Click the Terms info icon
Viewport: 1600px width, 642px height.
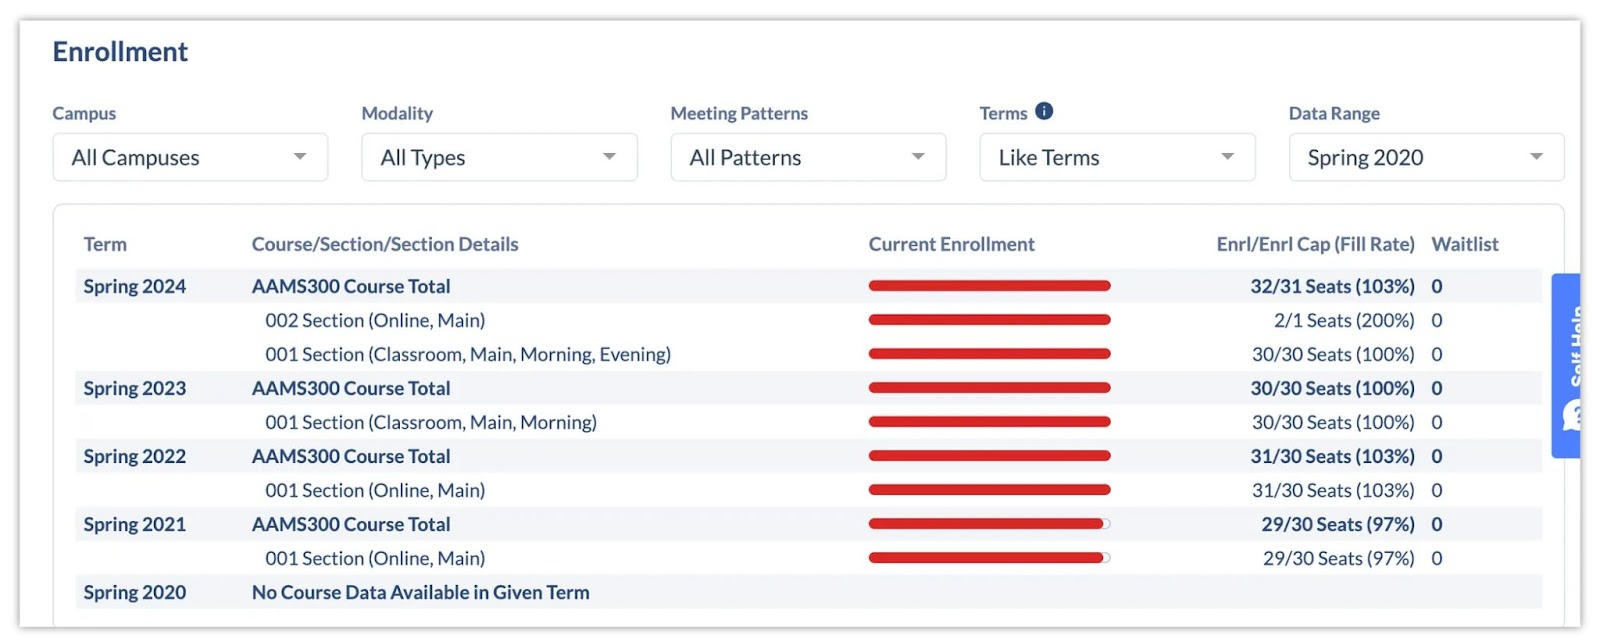(1044, 111)
